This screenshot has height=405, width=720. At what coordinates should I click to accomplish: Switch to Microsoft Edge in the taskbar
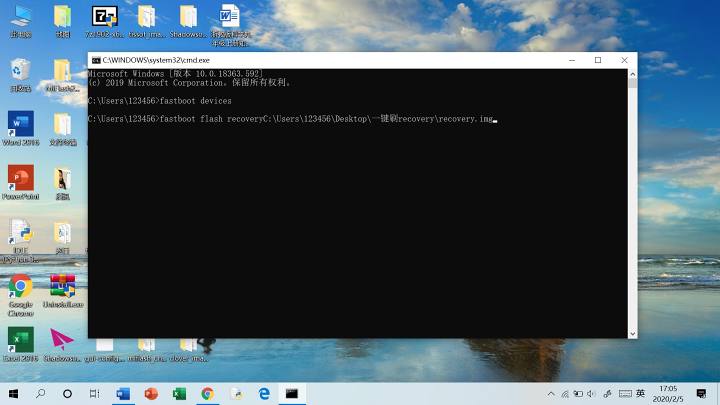(x=264, y=394)
